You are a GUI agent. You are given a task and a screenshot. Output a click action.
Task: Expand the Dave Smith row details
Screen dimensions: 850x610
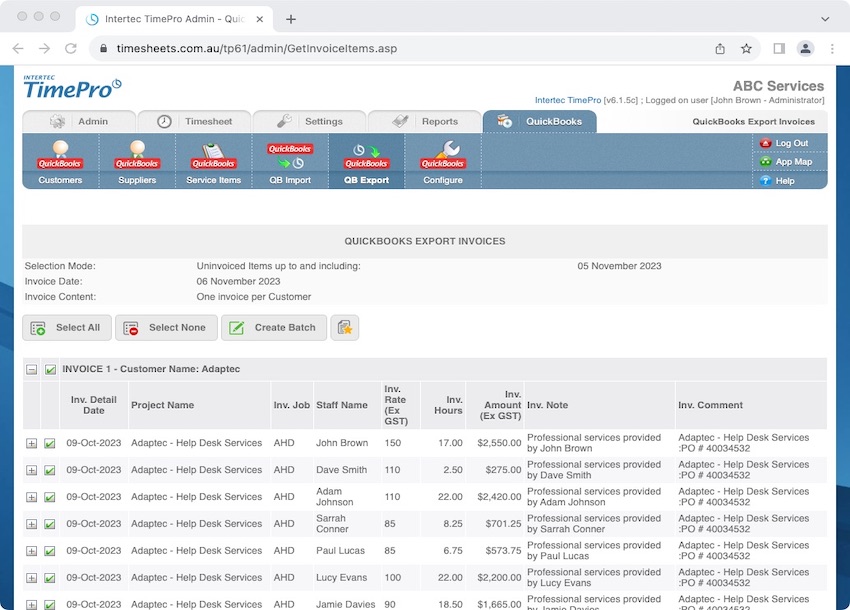[31, 470]
